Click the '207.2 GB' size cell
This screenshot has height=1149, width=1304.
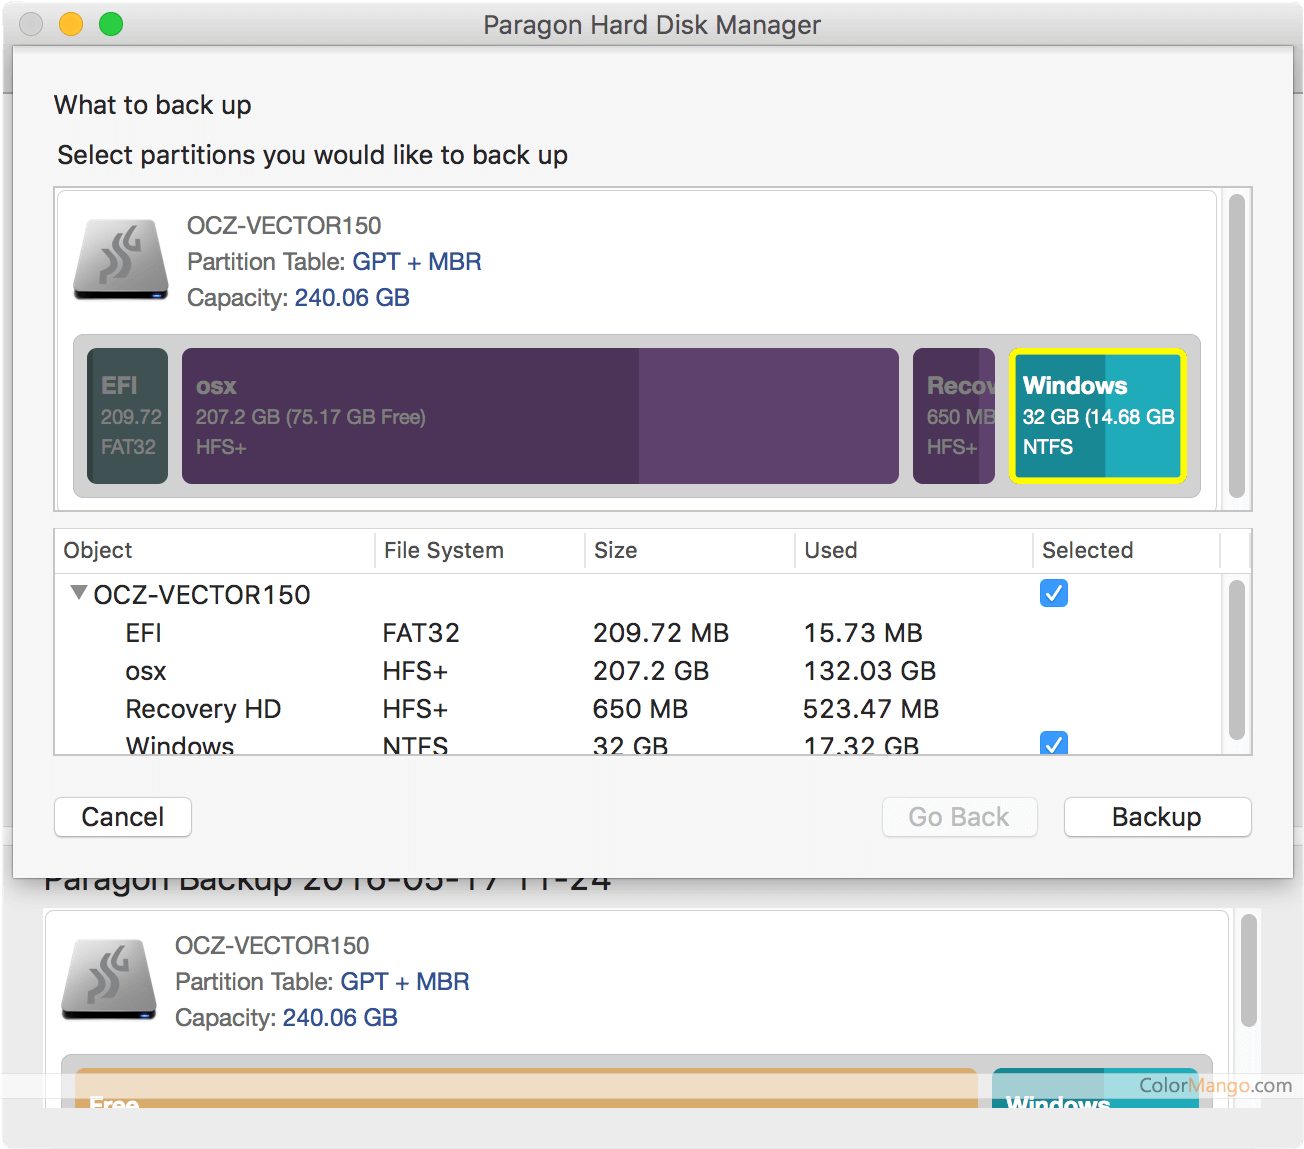click(x=651, y=671)
